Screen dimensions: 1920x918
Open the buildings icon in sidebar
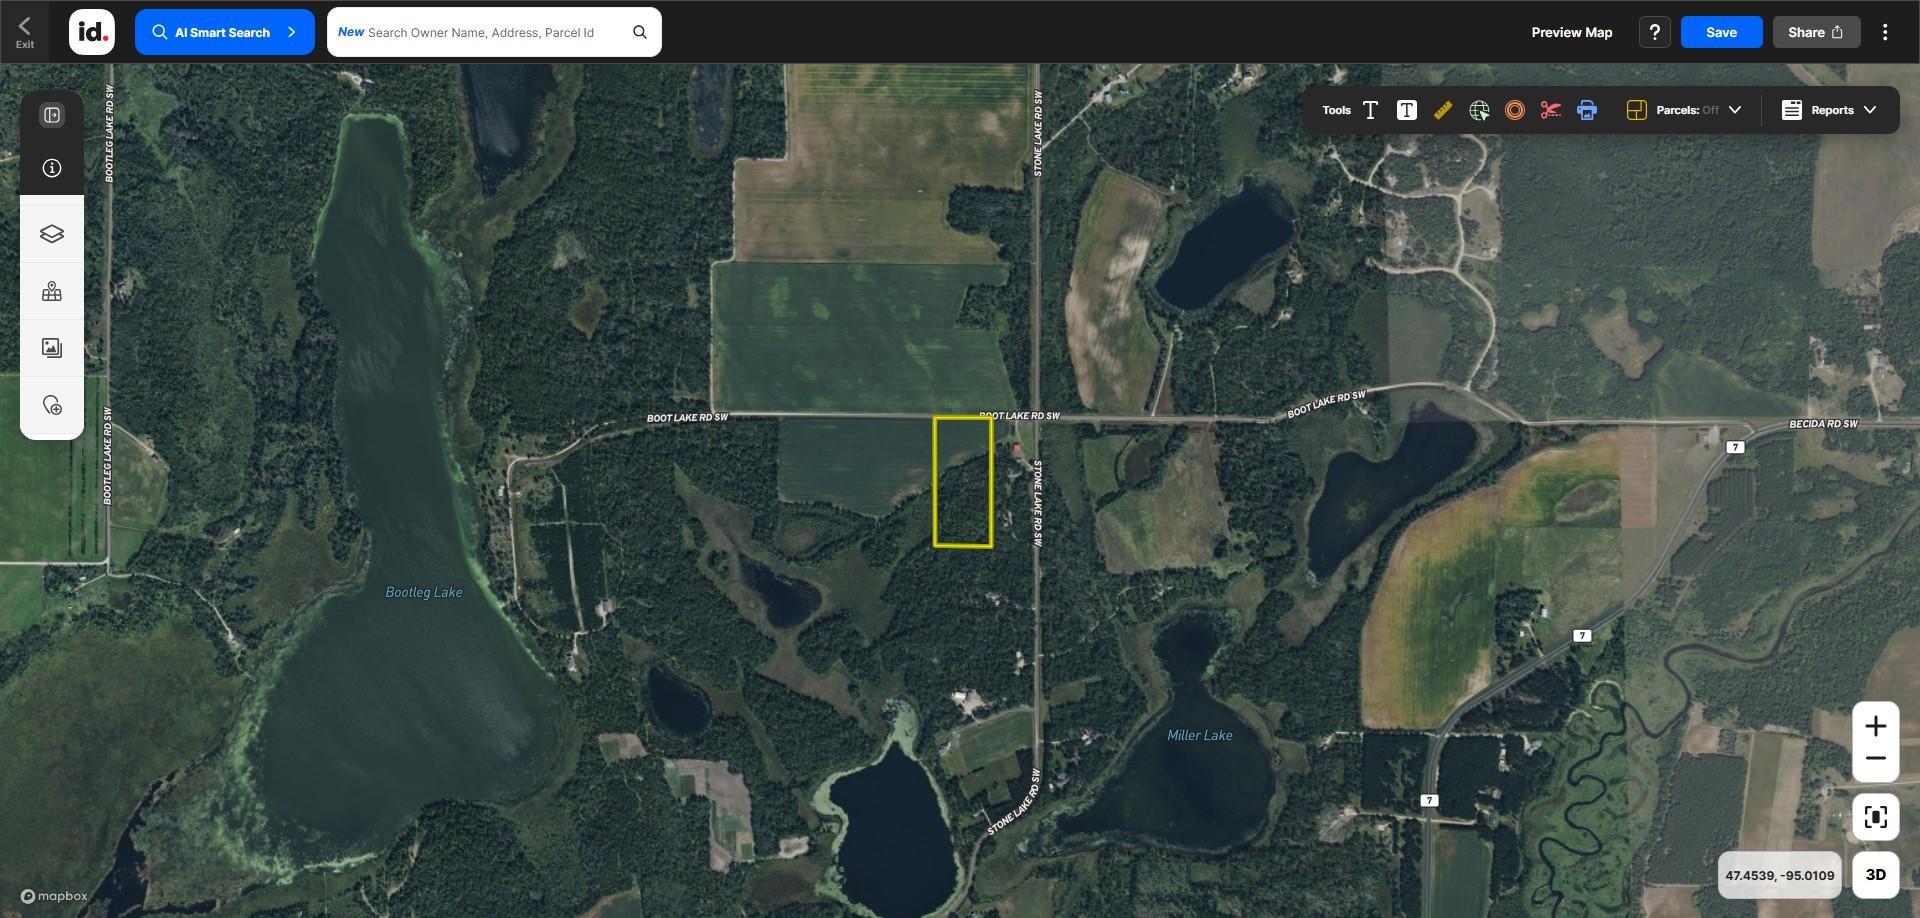[52, 292]
